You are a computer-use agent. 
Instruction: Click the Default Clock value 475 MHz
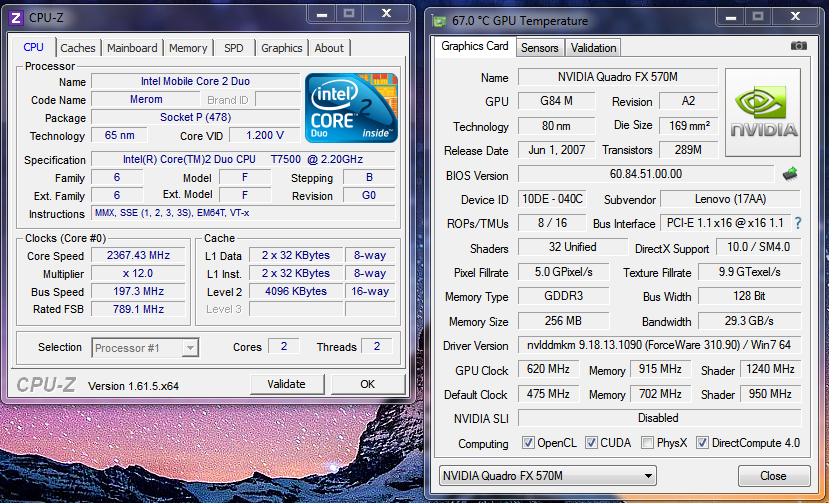[x=548, y=394]
